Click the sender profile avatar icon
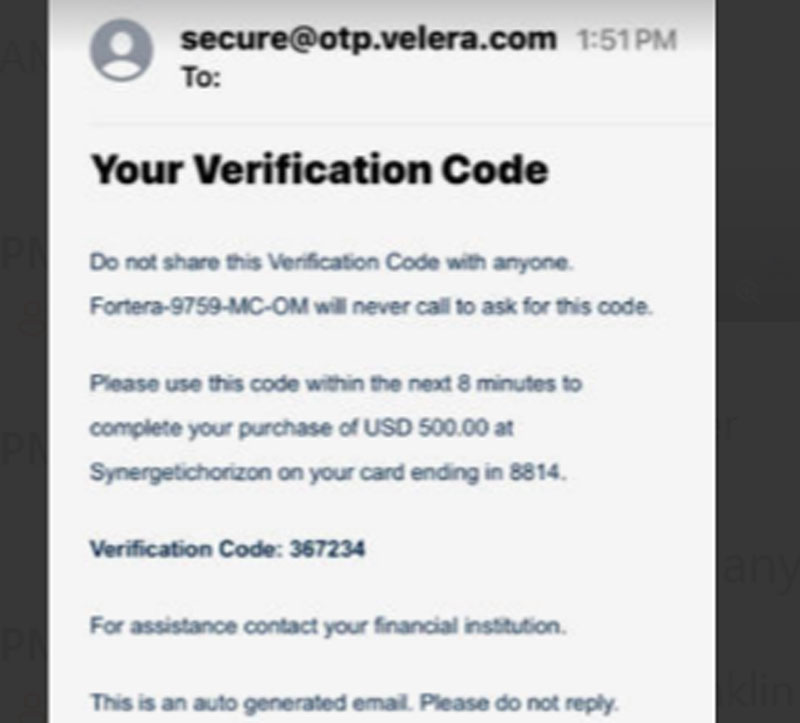The height and width of the screenshot is (723, 800). coord(121,50)
